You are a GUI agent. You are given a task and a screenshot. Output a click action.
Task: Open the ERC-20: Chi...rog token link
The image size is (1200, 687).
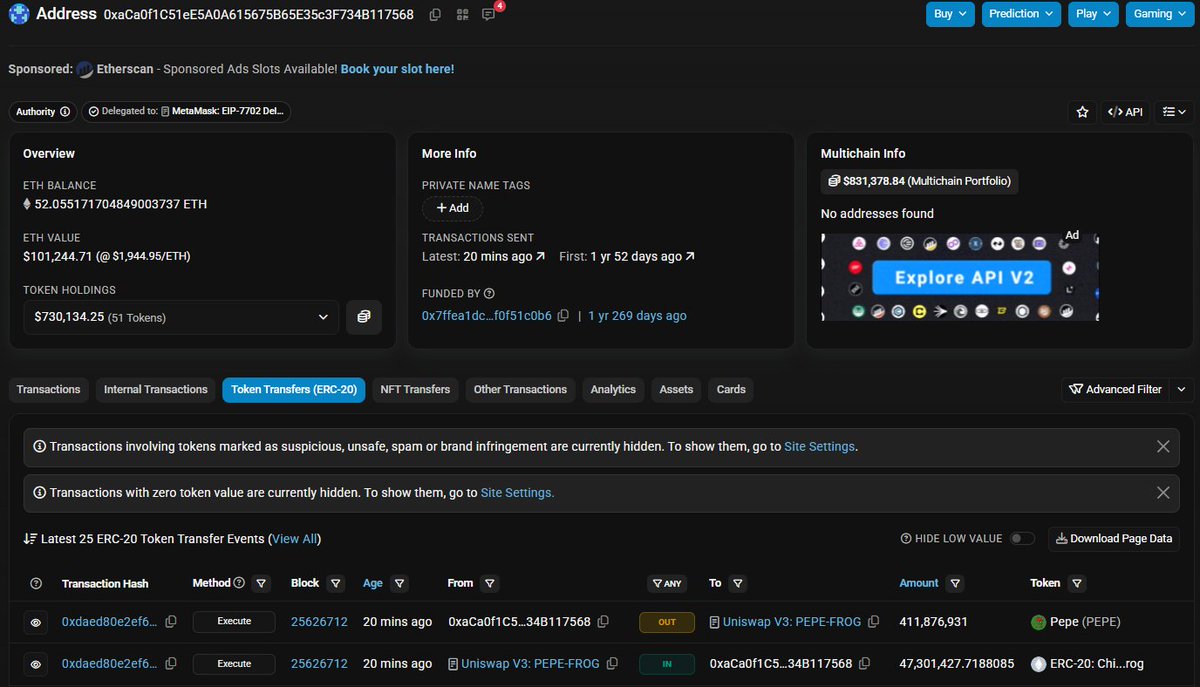coord(1086,664)
